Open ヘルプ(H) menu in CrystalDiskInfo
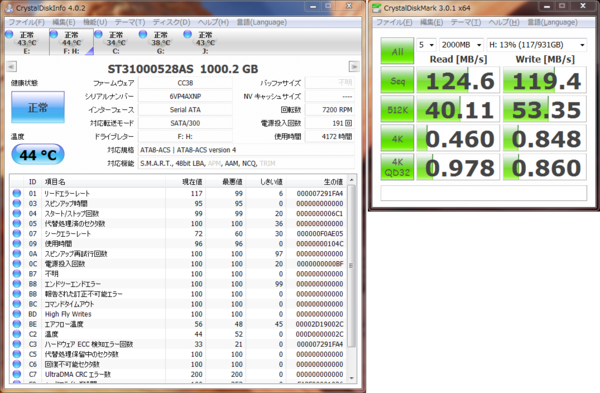Screen dimensions: 600x393 [x=213, y=22]
